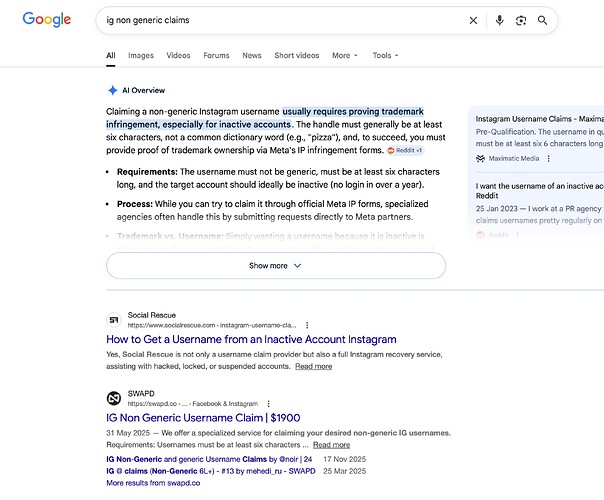Image resolution: width=604 pixels, height=500 pixels.
Task: Click the '25 Mar 2025' date text
Action: coord(344,471)
